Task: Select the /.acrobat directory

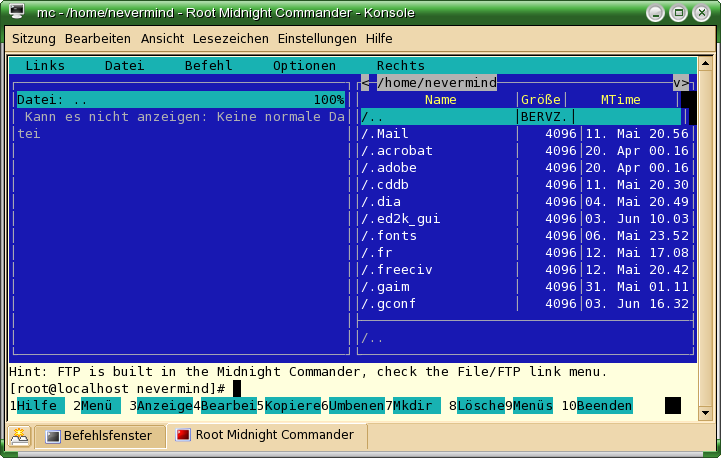Action: (525, 151)
